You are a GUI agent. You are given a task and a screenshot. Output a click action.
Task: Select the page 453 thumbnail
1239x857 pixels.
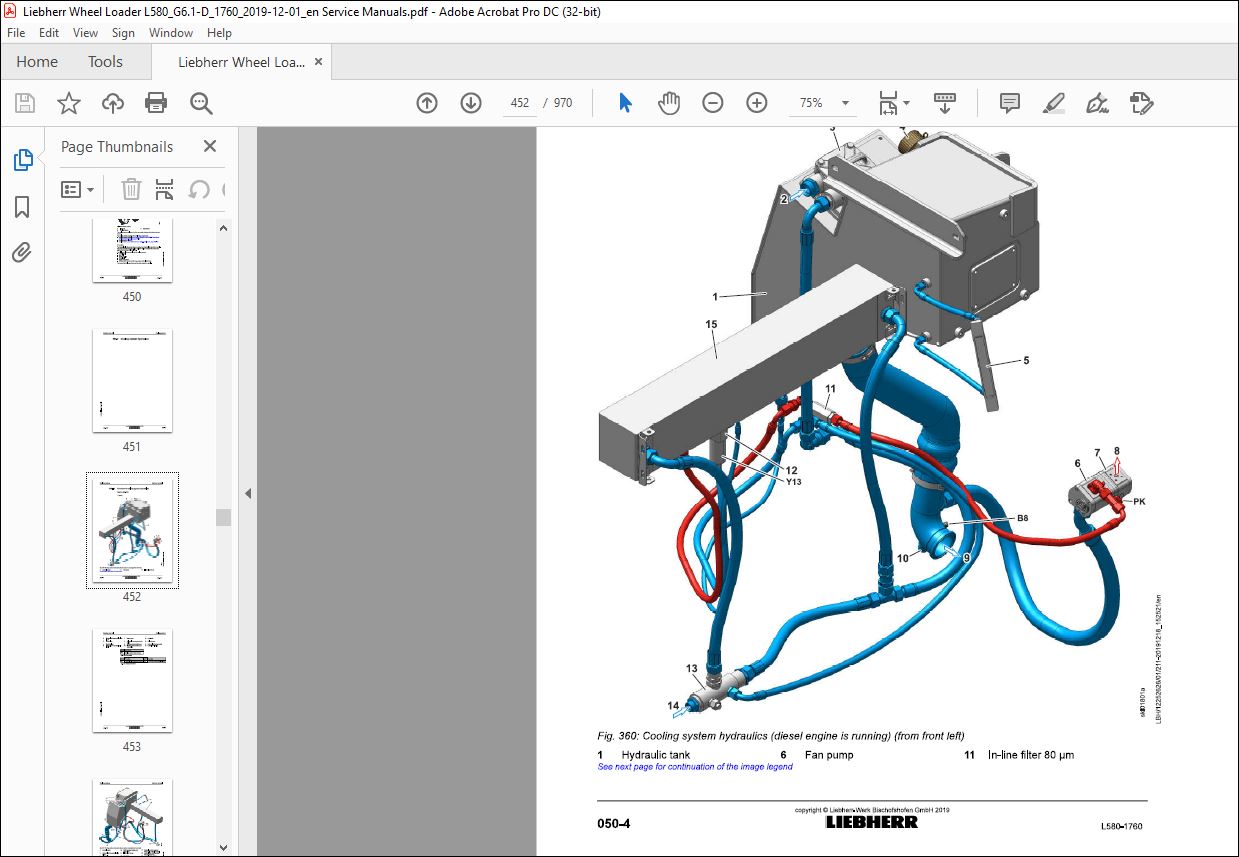click(x=132, y=681)
